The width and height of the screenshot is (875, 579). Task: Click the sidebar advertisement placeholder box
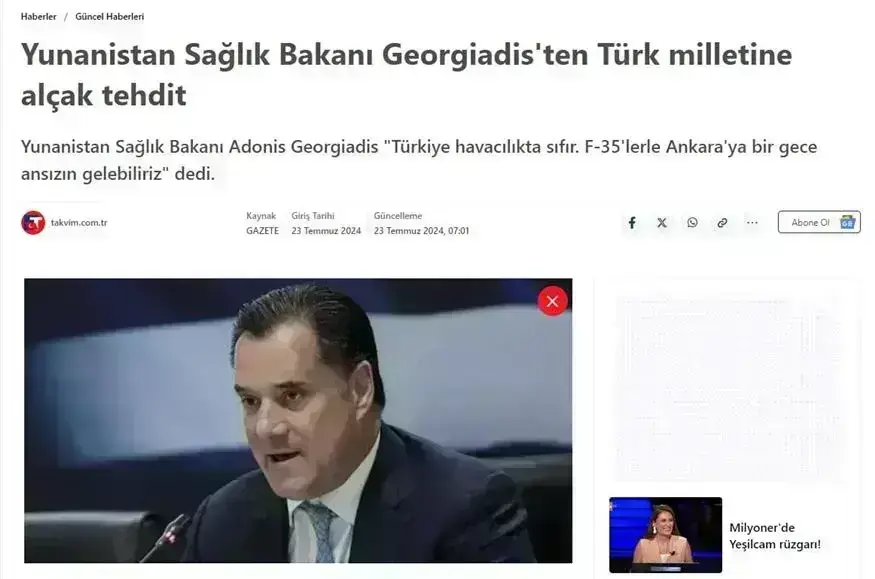[x=728, y=389]
